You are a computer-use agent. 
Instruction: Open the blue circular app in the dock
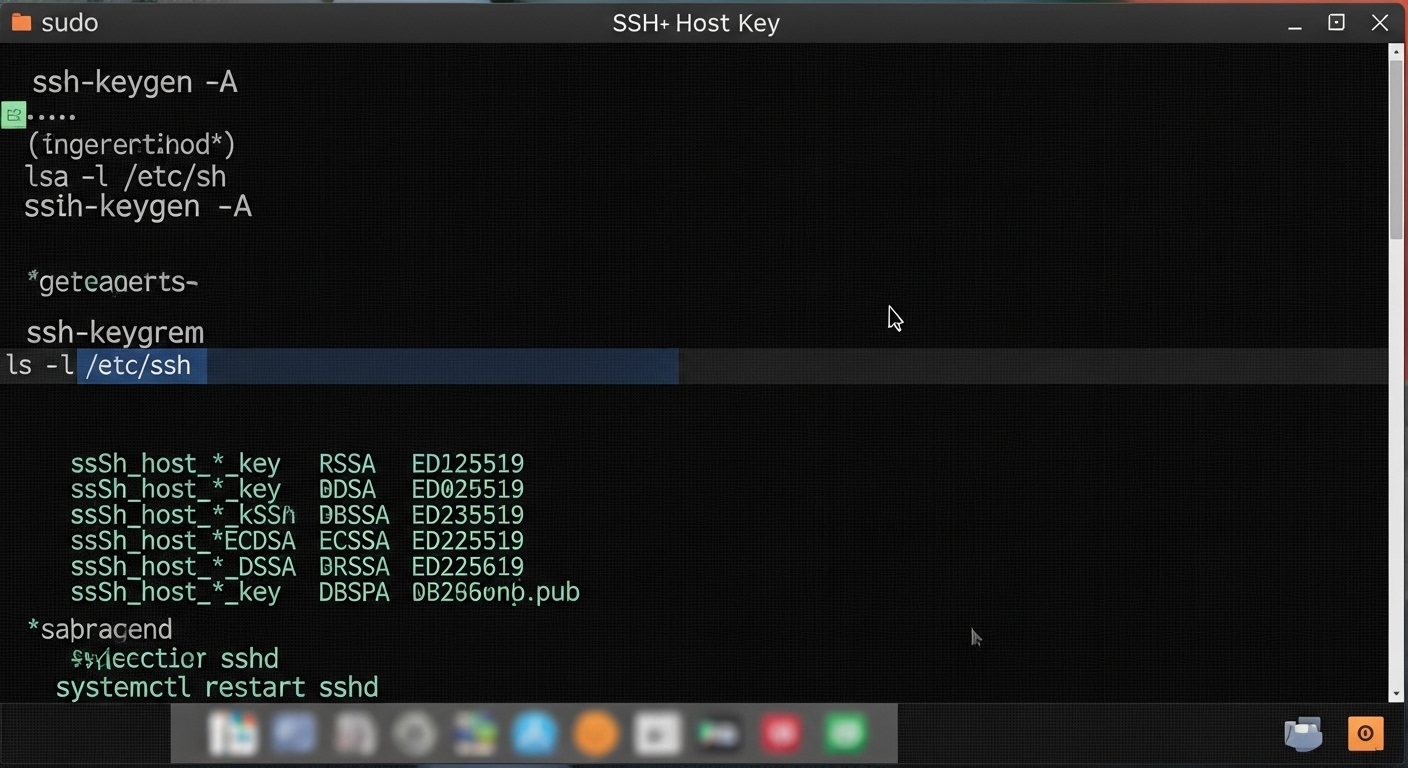coord(534,735)
